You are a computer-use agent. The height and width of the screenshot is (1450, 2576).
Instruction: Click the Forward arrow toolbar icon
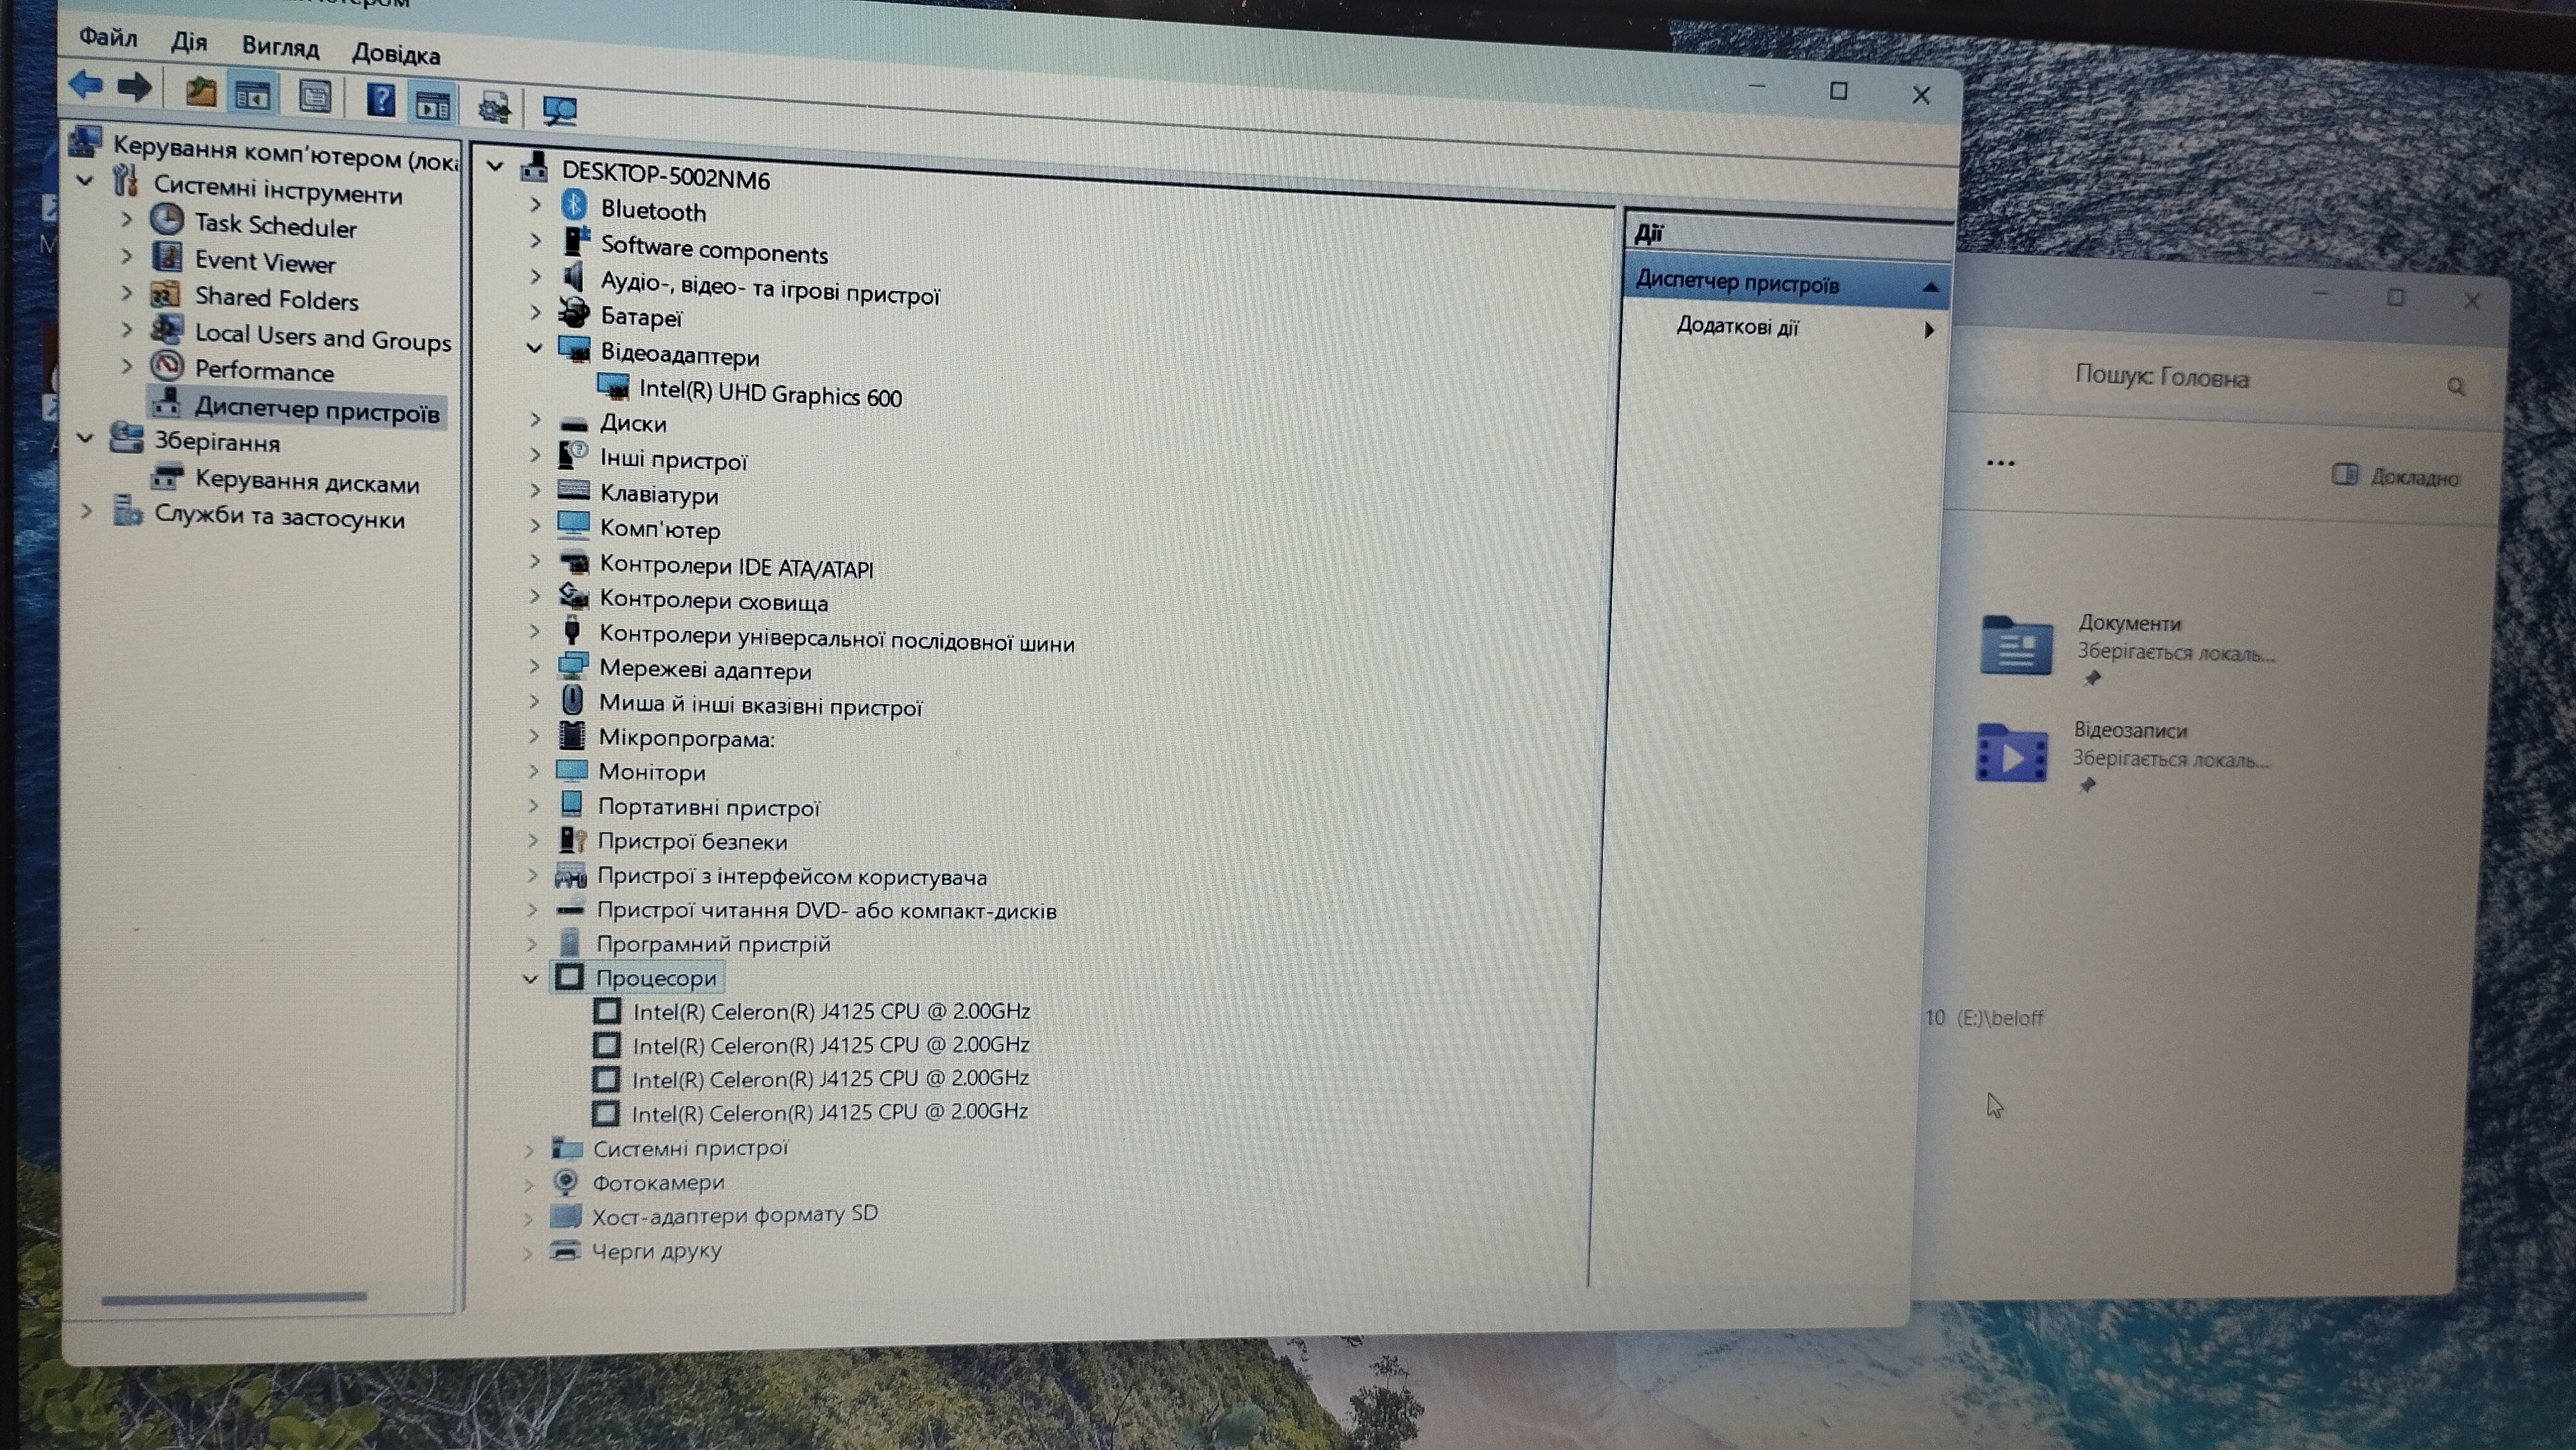click(x=134, y=88)
